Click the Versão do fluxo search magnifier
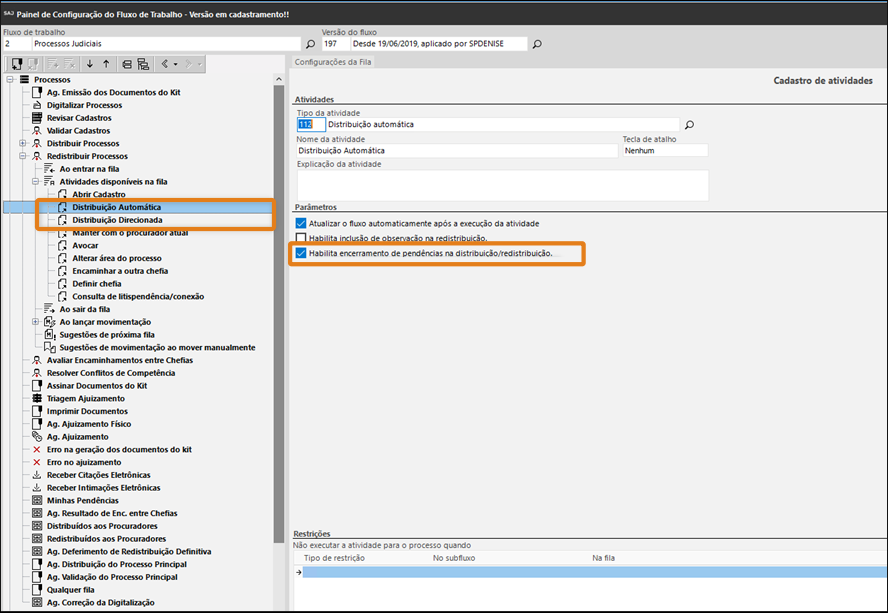Image resolution: width=888 pixels, height=613 pixels. (x=537, y=44)
